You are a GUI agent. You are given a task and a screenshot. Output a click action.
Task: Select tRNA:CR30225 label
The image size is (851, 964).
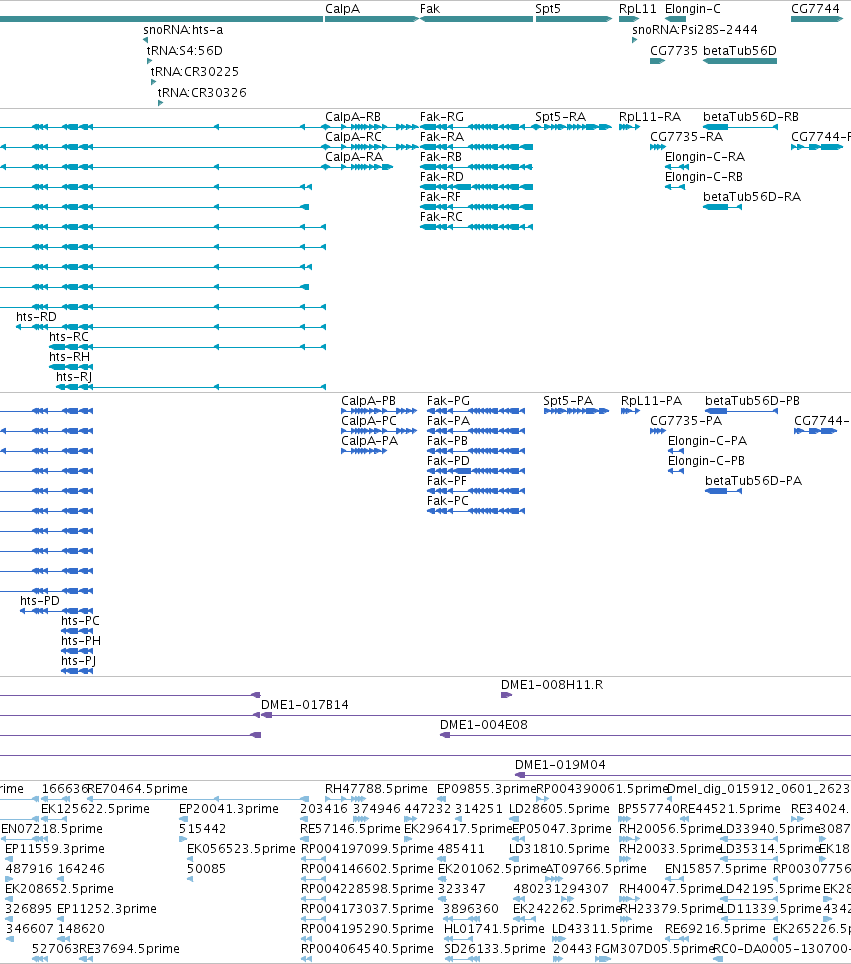[x=195, y=71]
